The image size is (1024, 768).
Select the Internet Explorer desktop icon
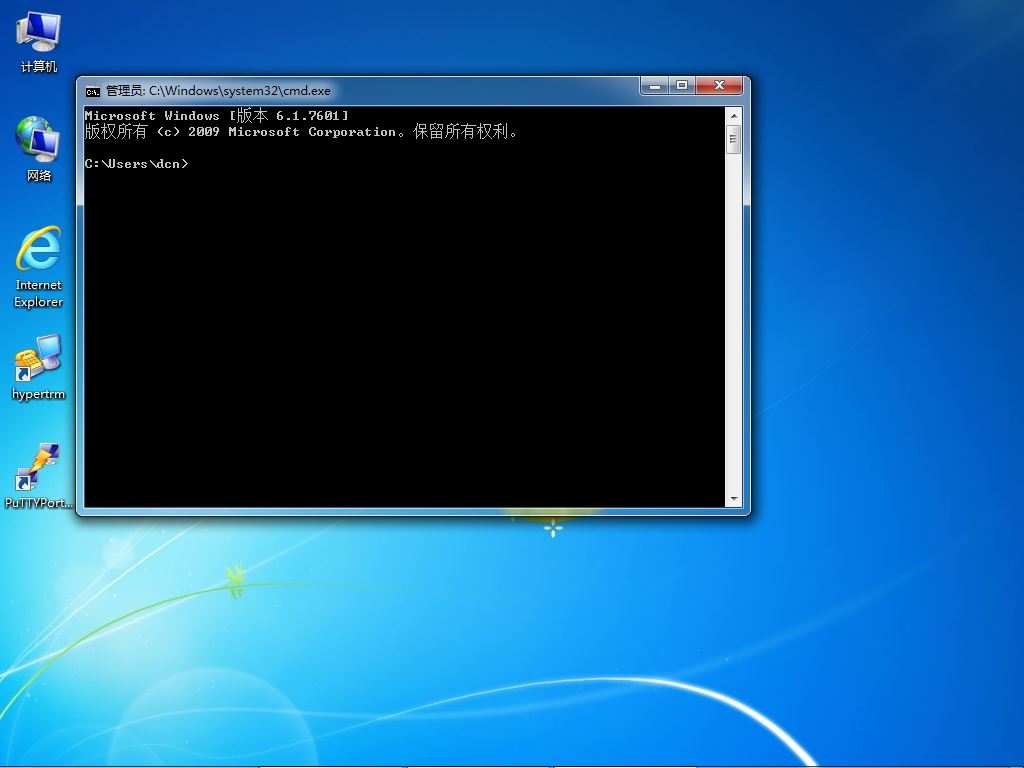39,266
